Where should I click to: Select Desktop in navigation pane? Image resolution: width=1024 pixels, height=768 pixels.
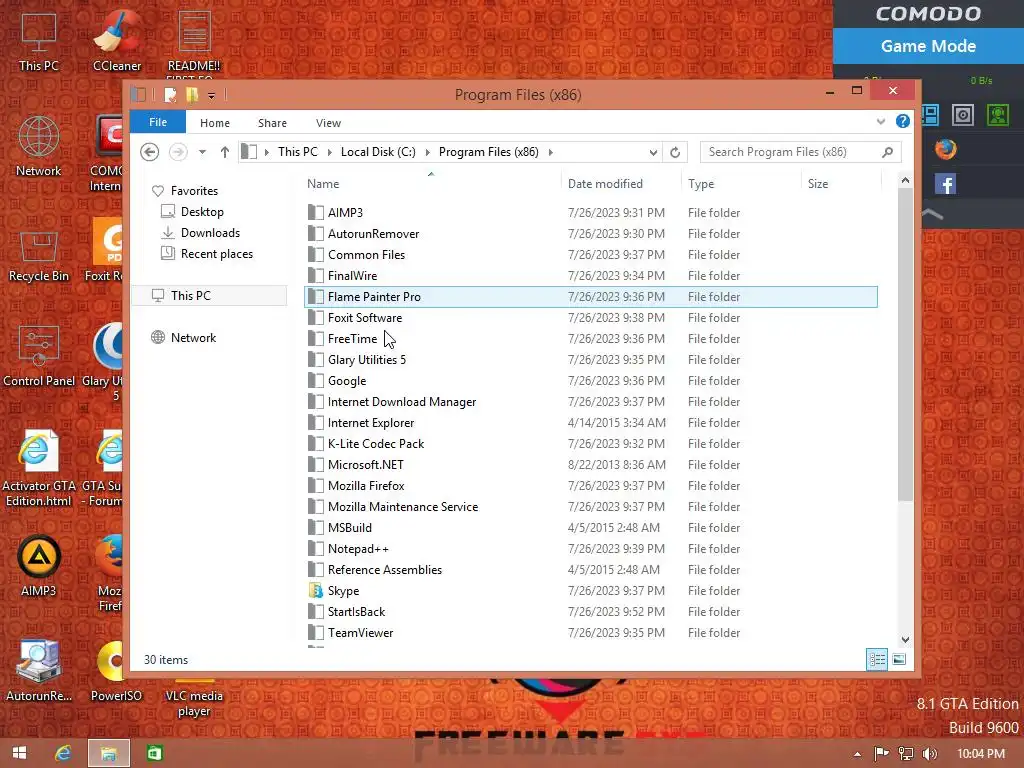click(202, 212)
